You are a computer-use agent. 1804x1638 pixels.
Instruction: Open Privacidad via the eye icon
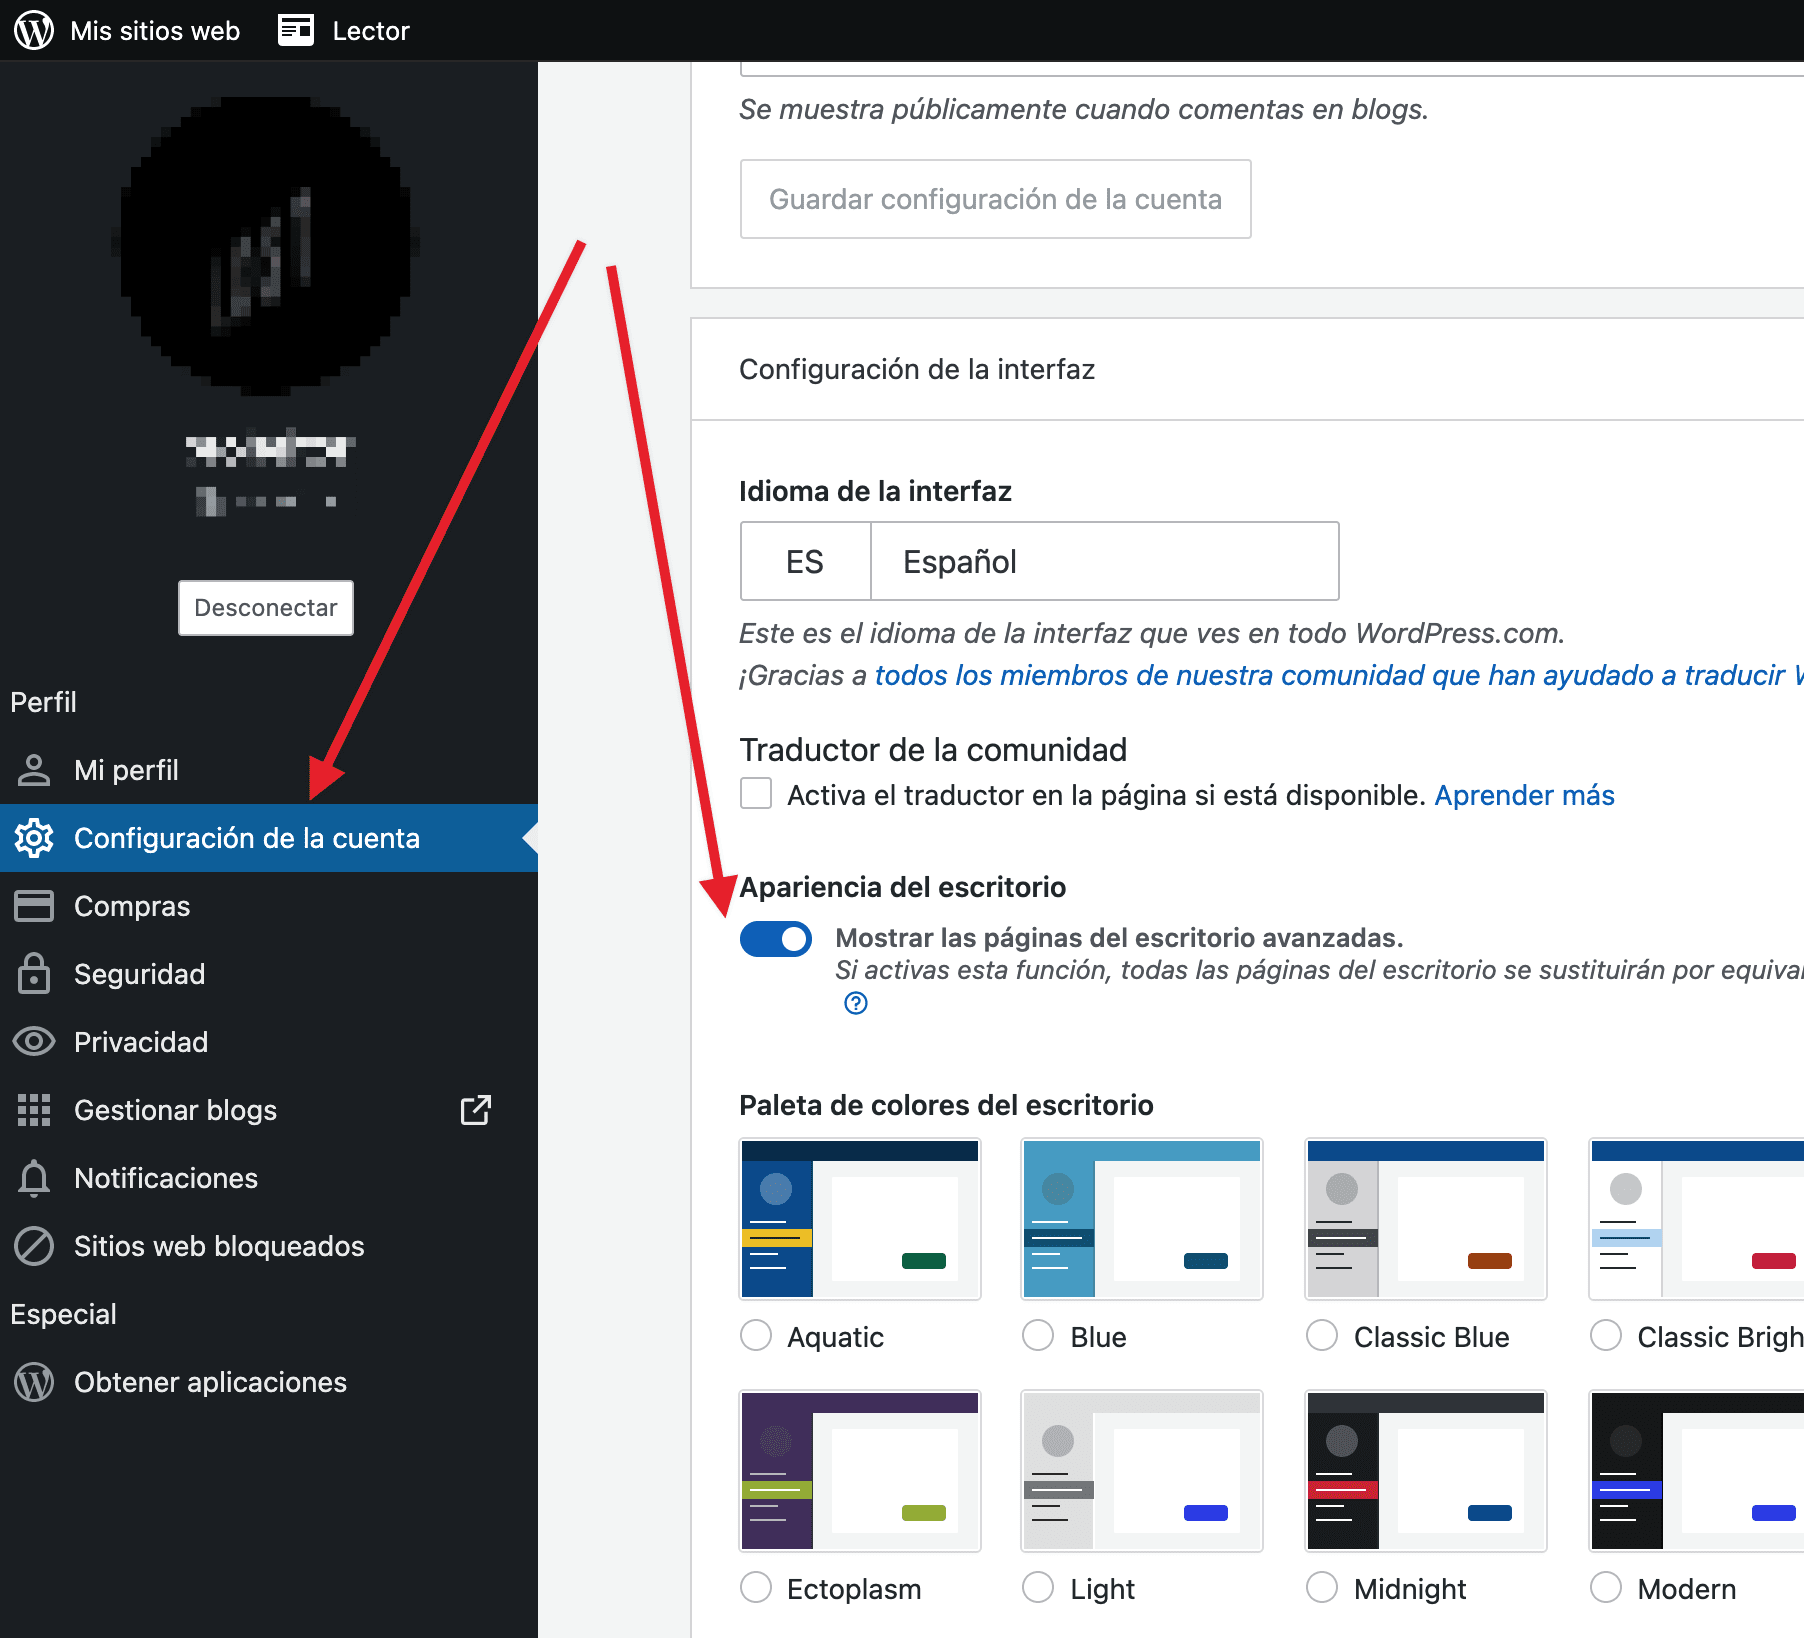[x=34, y=1042]
